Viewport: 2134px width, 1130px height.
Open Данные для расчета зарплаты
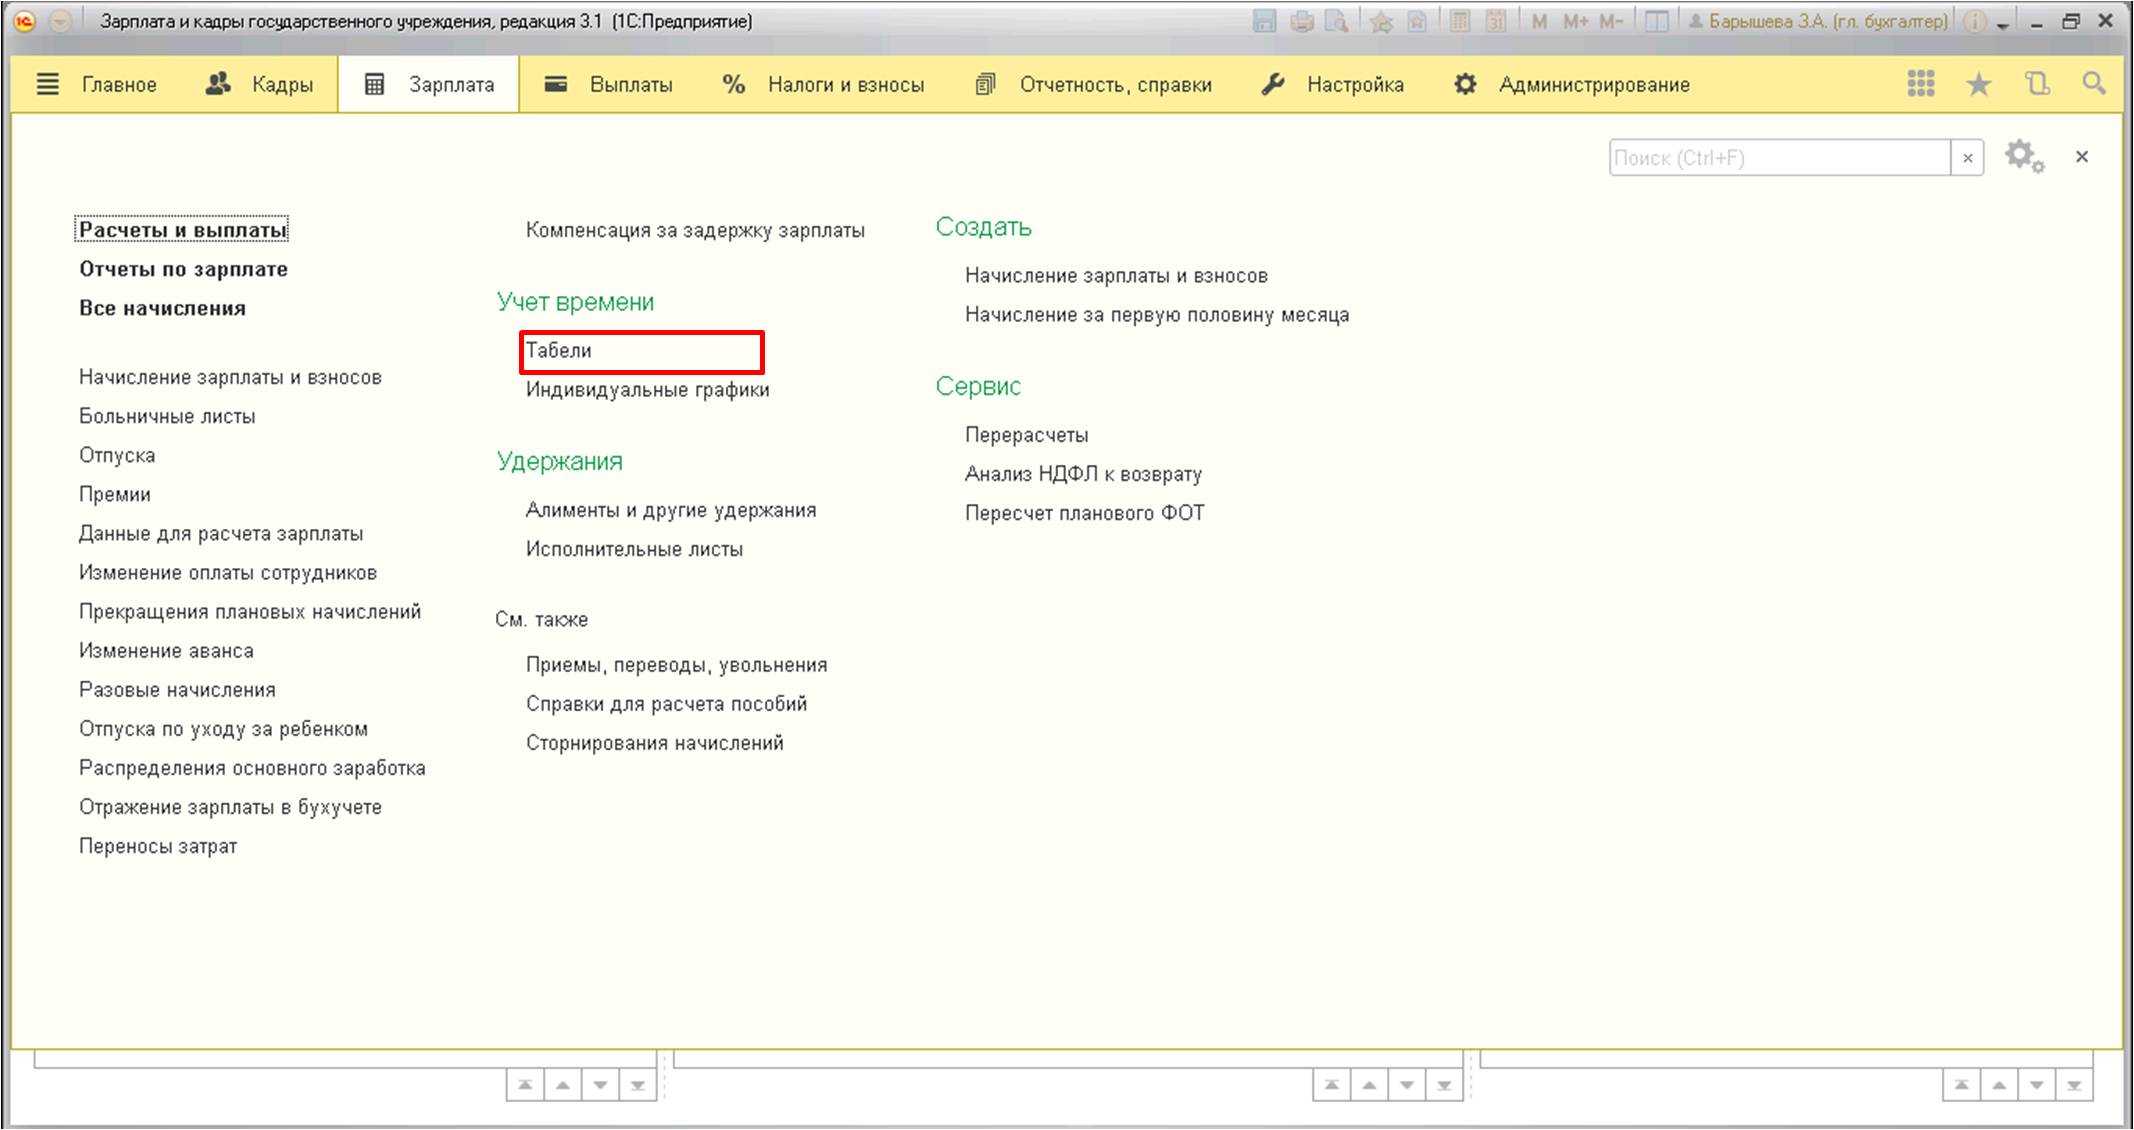point(221,533)
